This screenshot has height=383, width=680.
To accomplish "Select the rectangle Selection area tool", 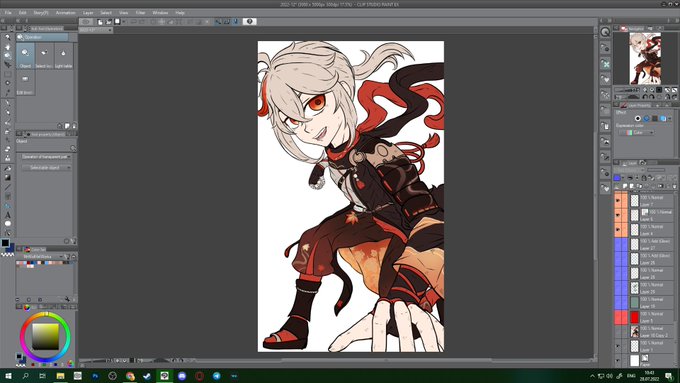I will [x=7, y=75].
